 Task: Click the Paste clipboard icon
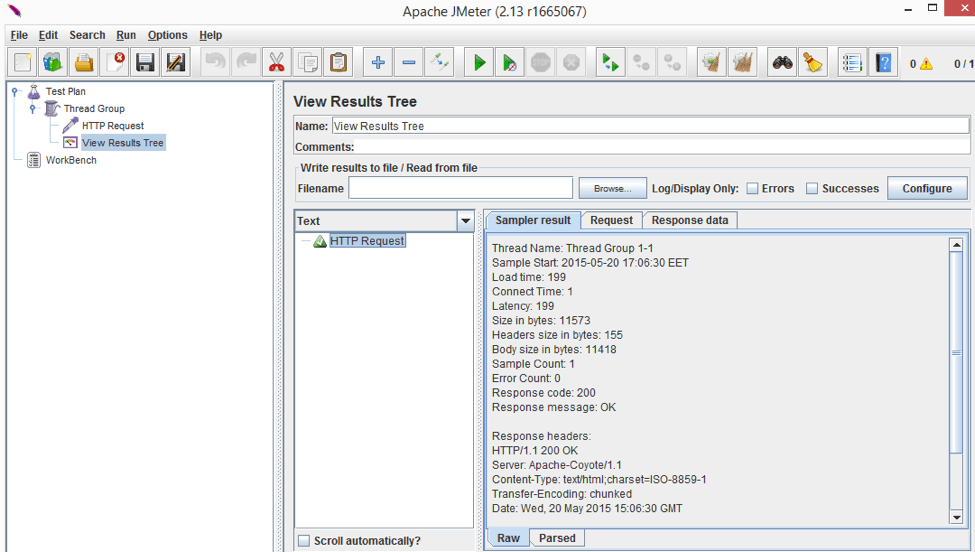pos(338,62)
